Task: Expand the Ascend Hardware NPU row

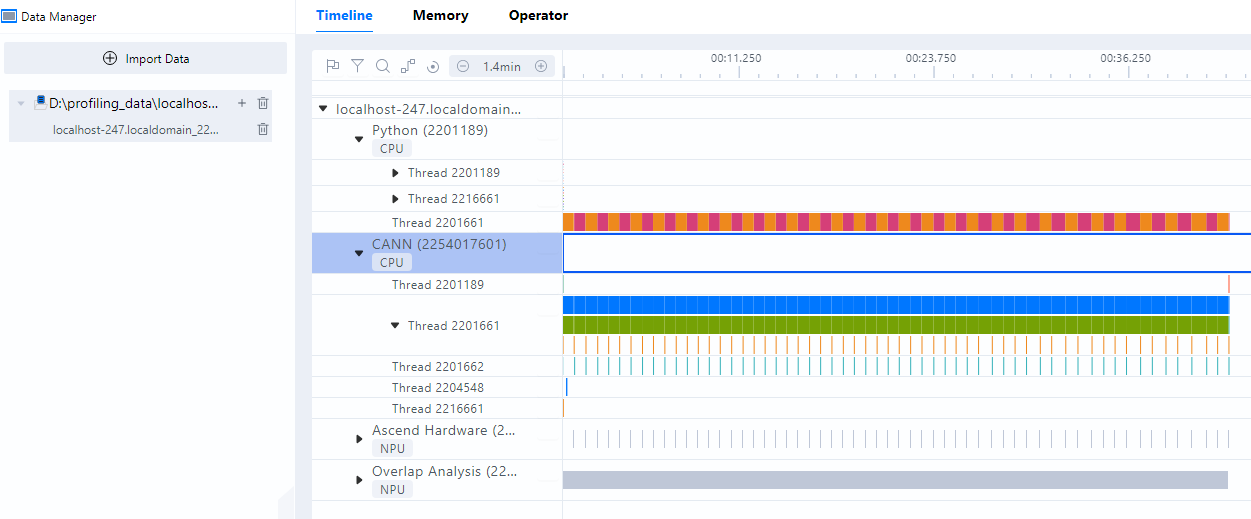Action: click(x=359, y=439)
